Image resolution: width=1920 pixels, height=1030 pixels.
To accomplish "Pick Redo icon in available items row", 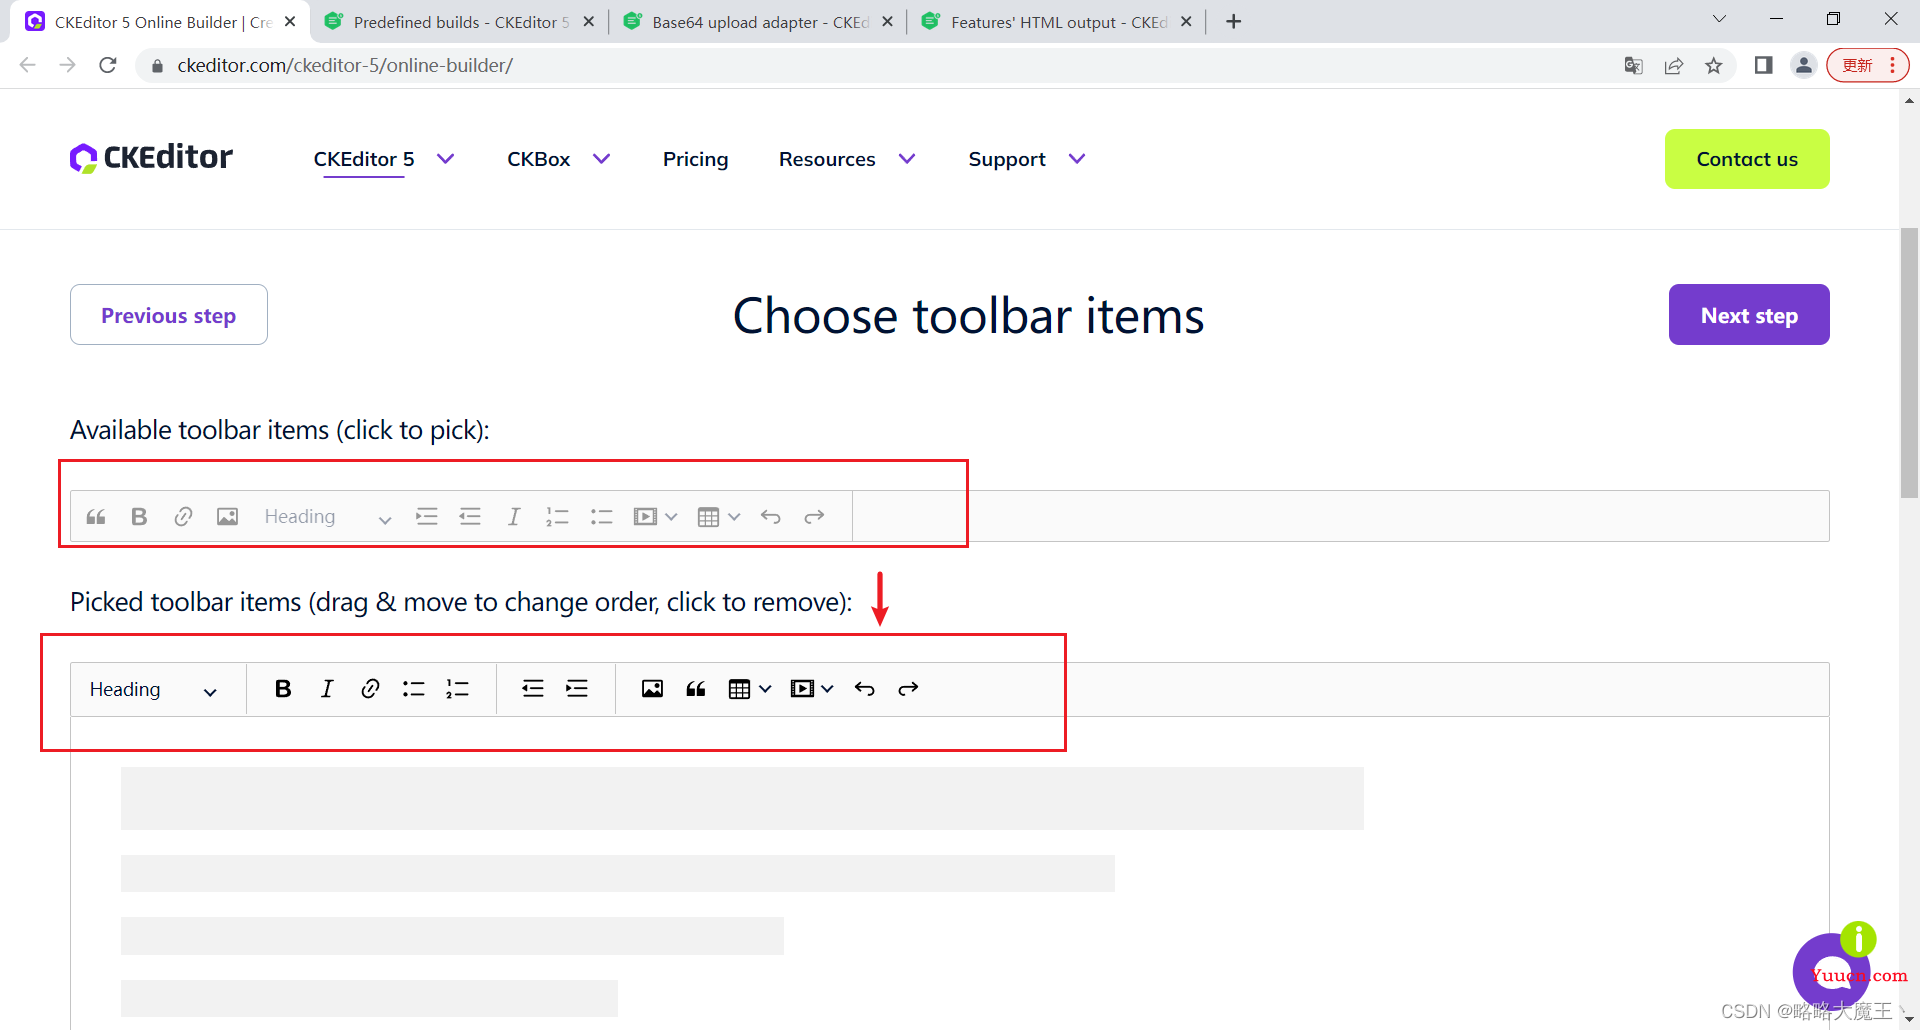I will pos(814,517).
